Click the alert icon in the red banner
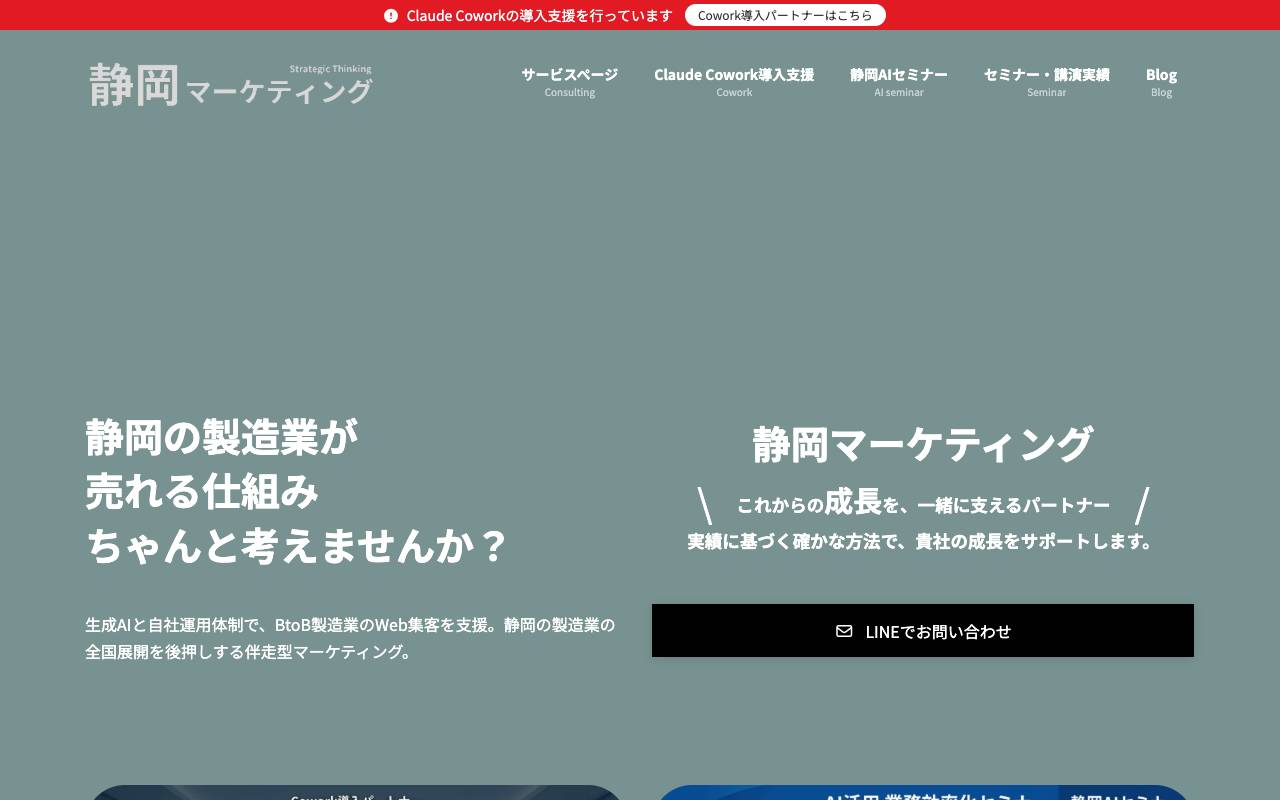 pos(391,15)
